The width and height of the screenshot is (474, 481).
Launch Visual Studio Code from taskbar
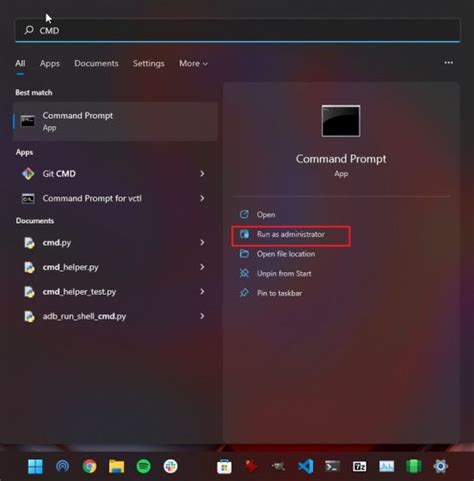[x=306, y=466]
